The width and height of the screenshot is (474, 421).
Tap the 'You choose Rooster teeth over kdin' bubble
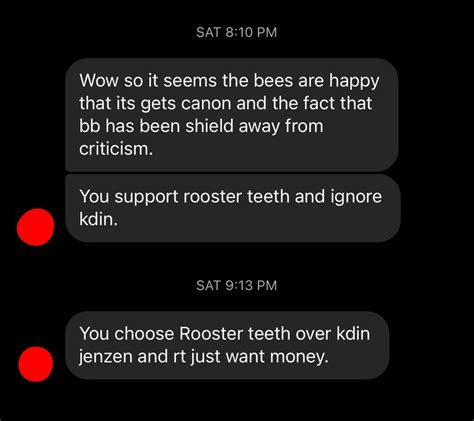pos(227,345)
